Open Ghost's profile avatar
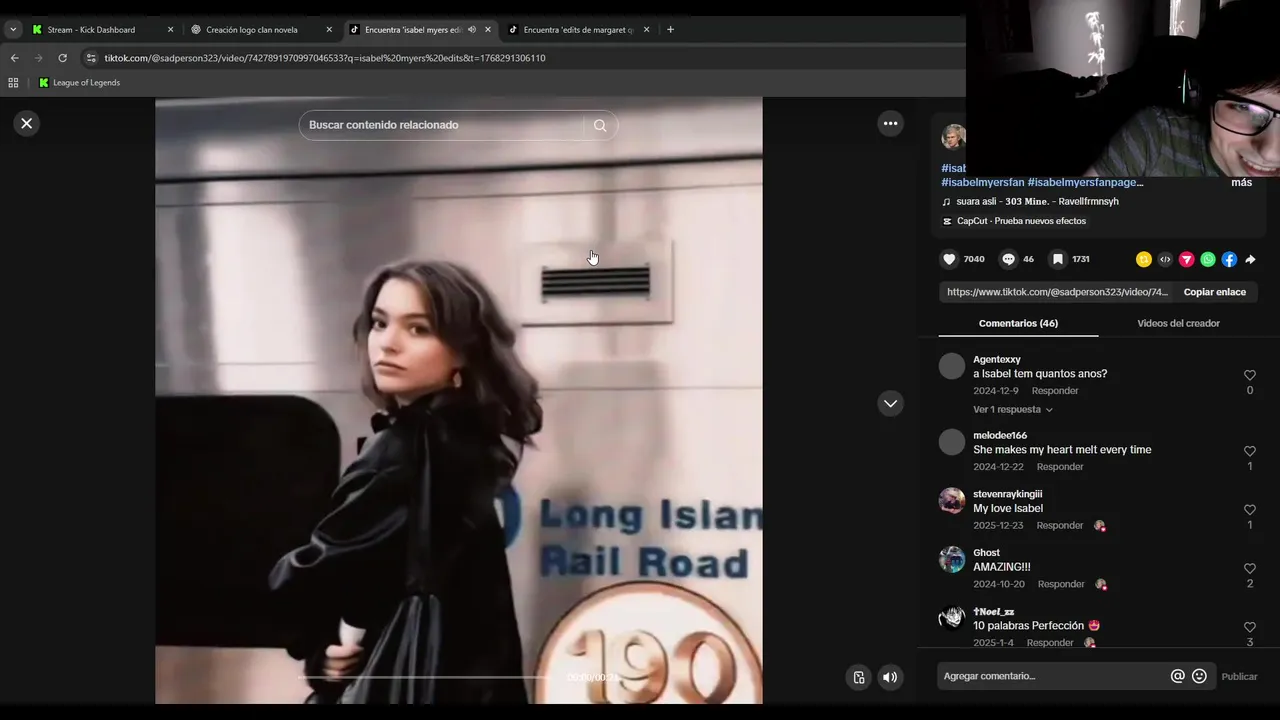 click(x=952, y=559)
